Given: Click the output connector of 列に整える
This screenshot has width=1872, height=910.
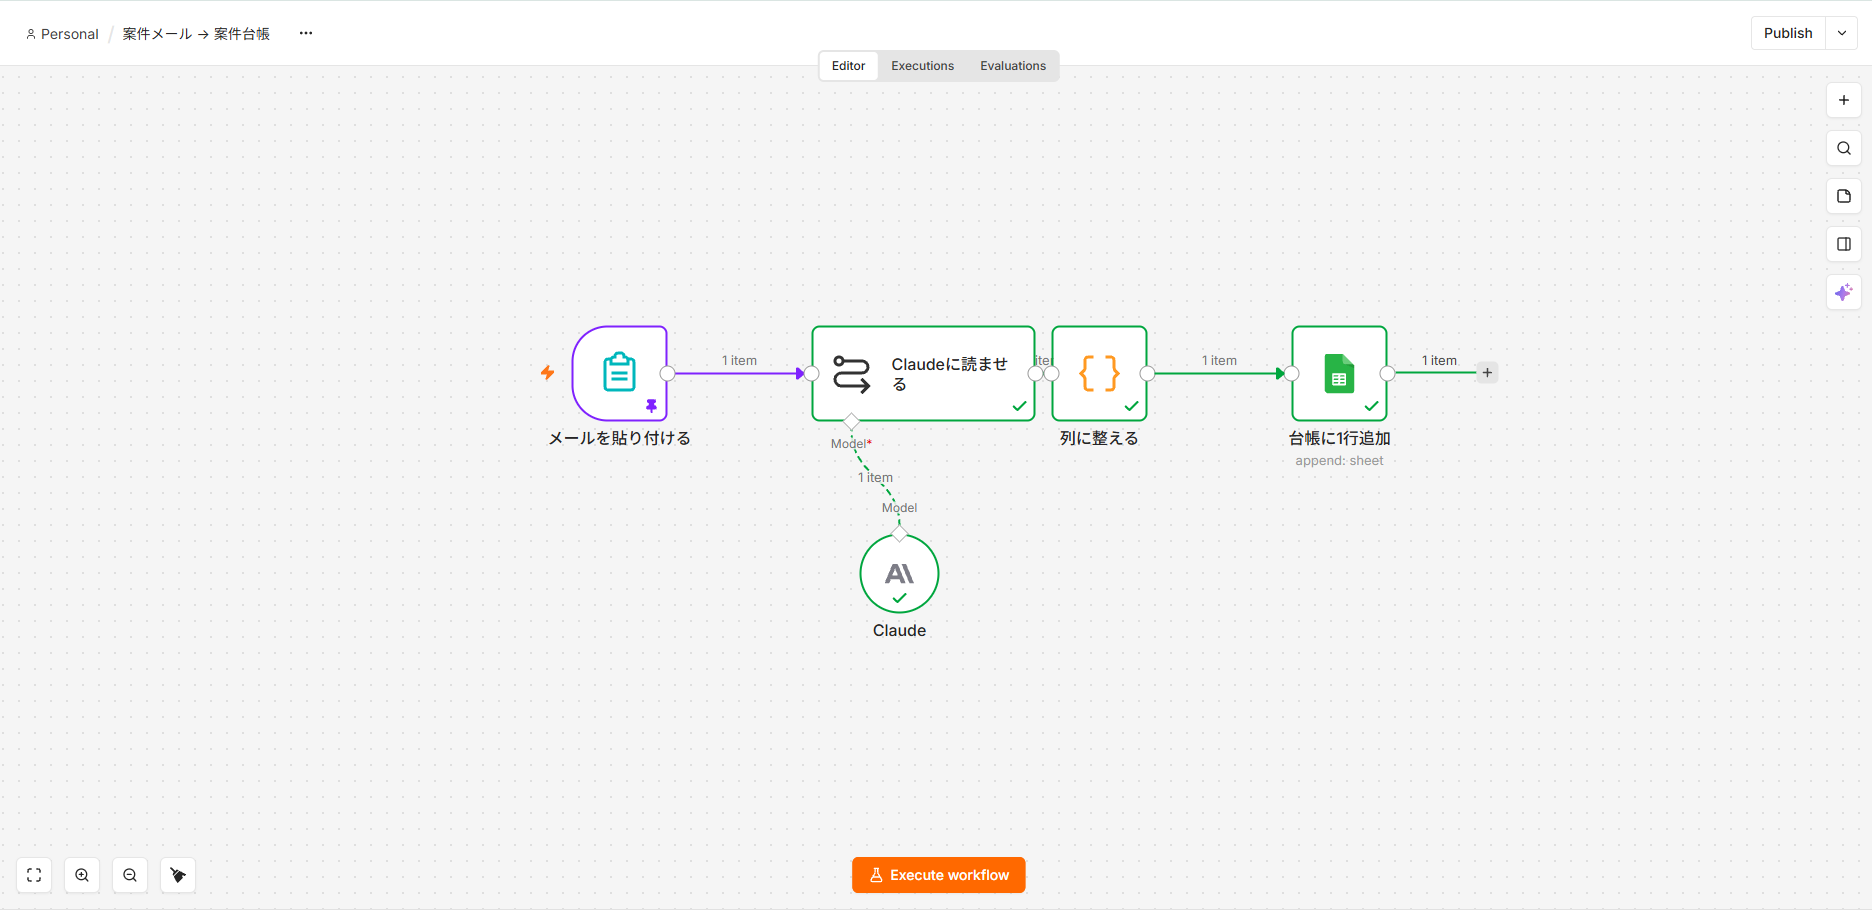Looking at the screenshot, I should point(1147,373).
